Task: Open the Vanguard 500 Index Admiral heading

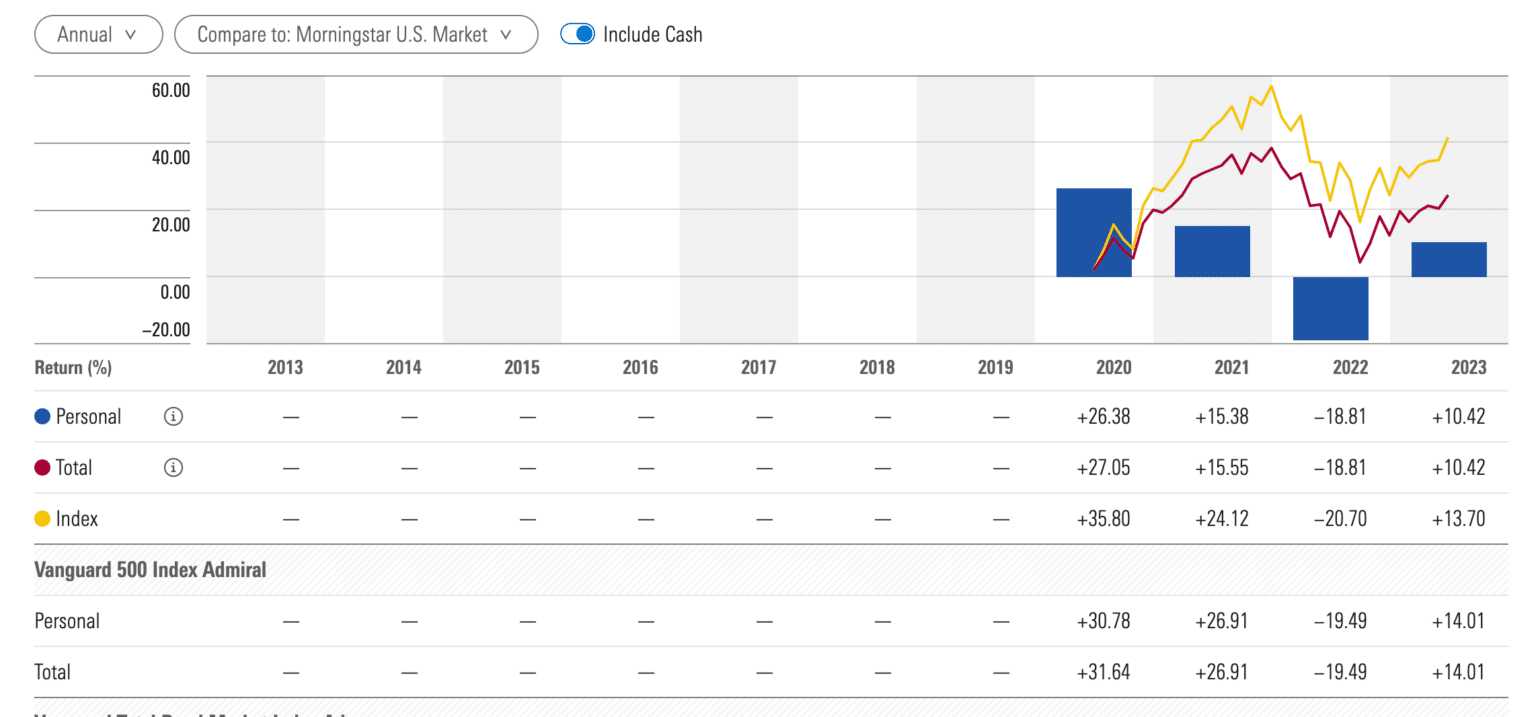Action: click(151, 570)
